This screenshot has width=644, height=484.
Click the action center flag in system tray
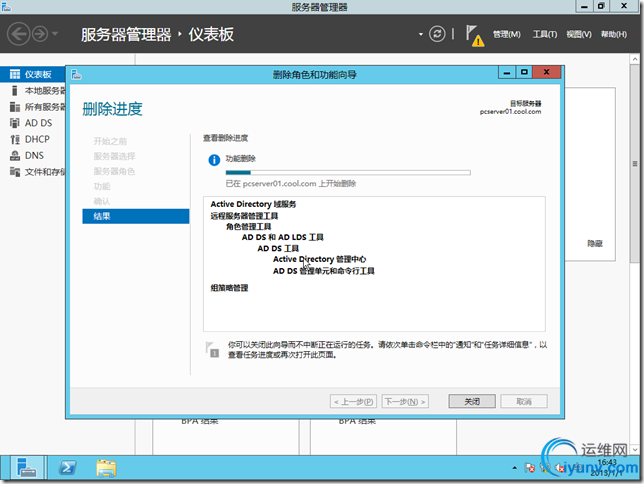click(529, 468)
